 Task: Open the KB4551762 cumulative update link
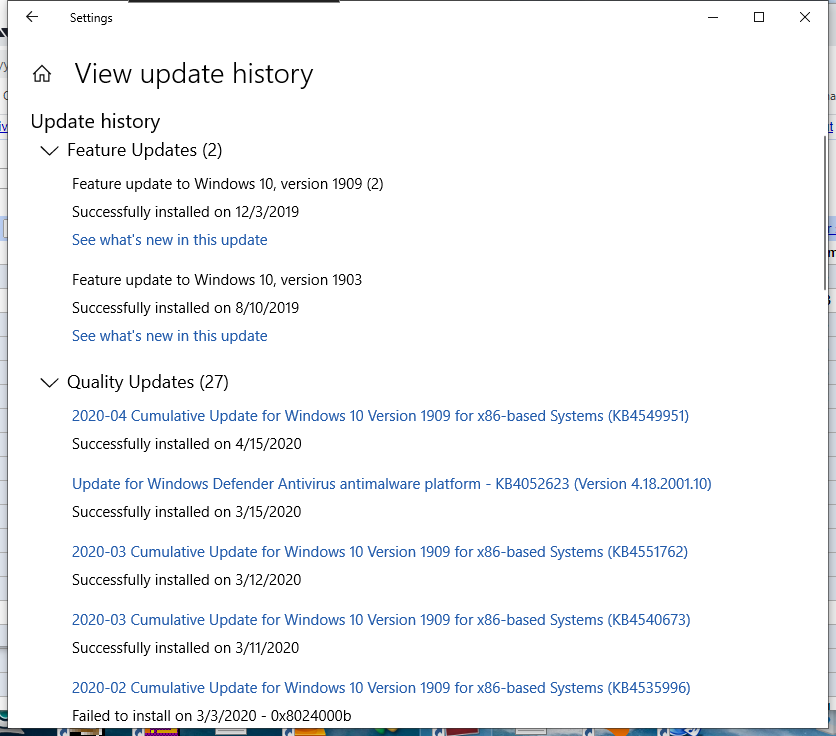tap(380, 551)
